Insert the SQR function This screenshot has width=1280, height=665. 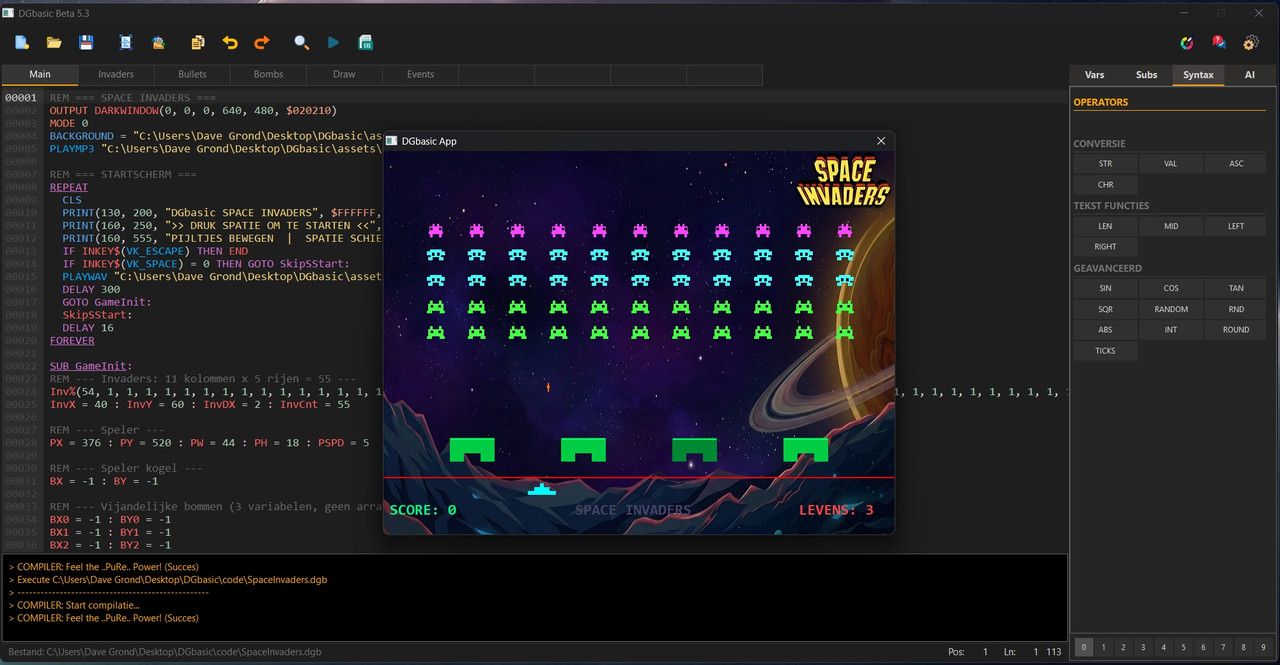pos(1105,309)
